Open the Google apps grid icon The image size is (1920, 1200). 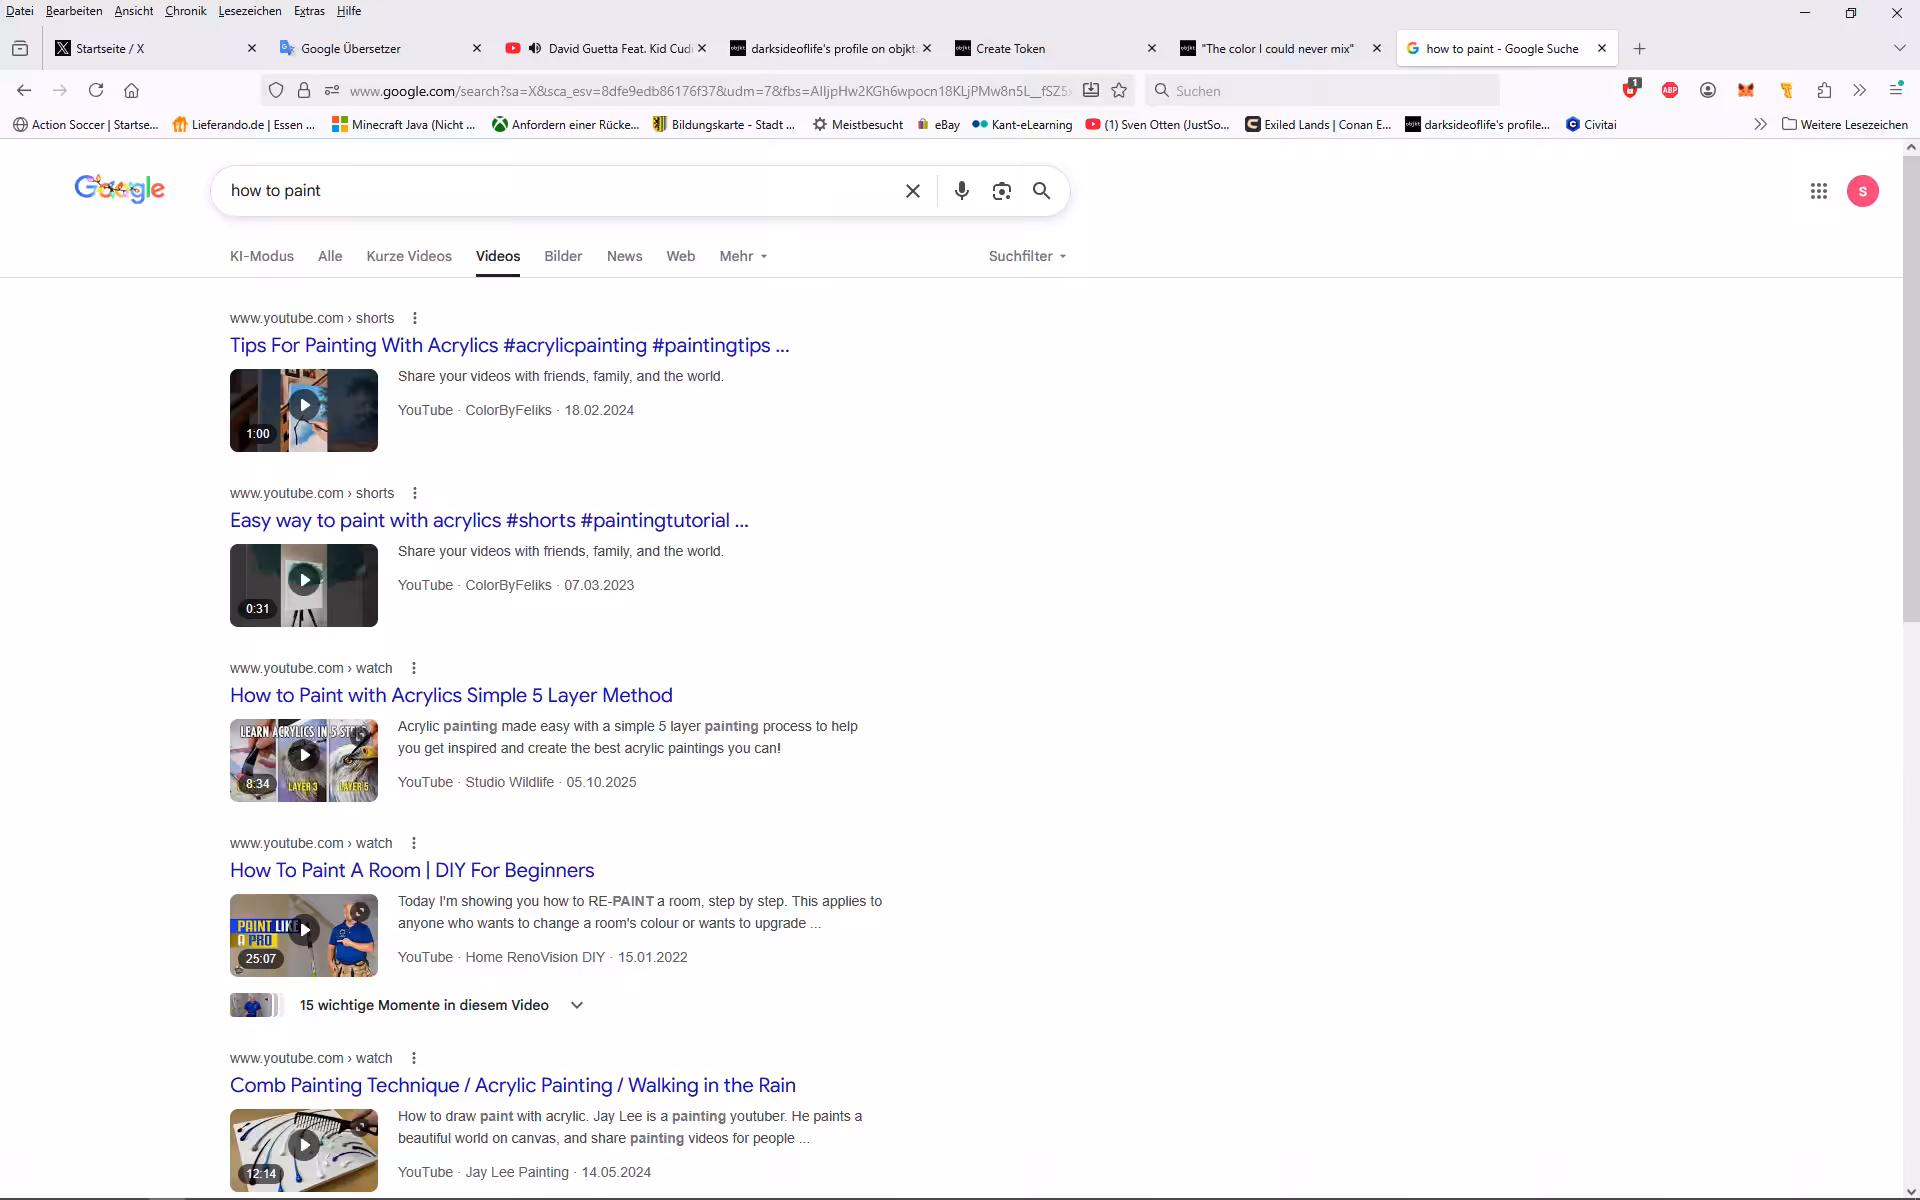[x=1819, y=191]
